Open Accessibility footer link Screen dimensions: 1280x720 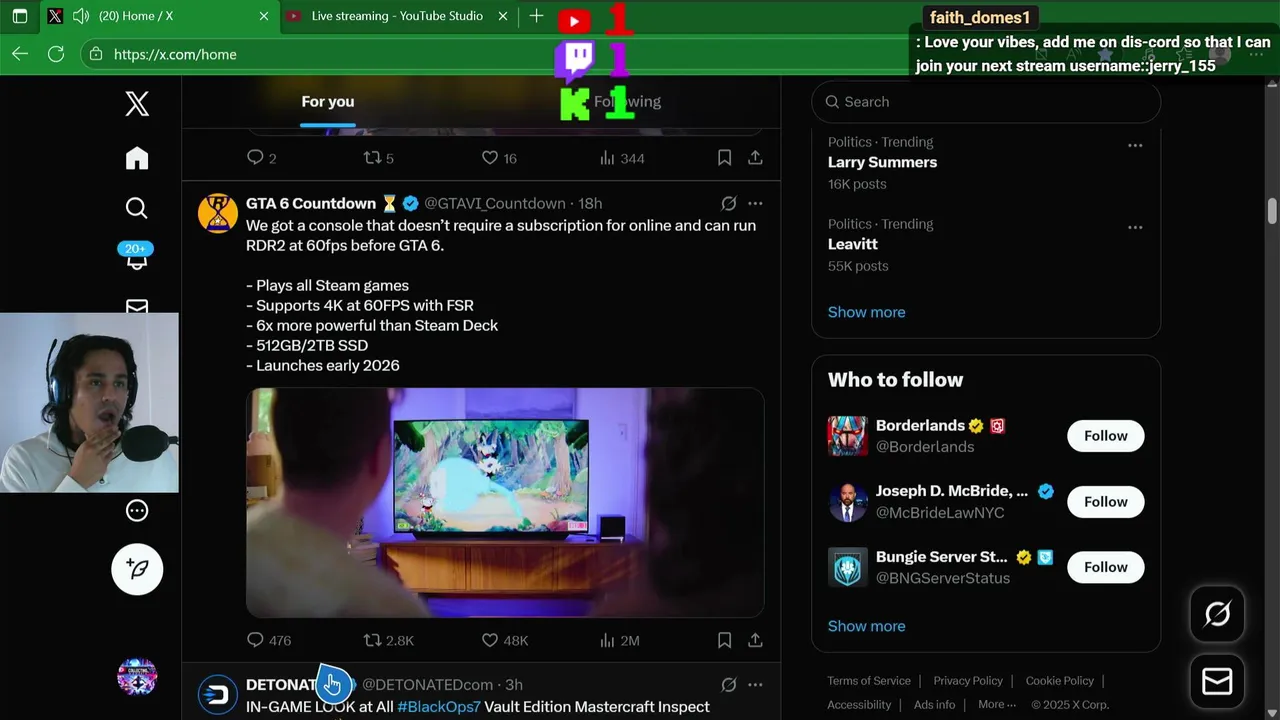[859, 705]
